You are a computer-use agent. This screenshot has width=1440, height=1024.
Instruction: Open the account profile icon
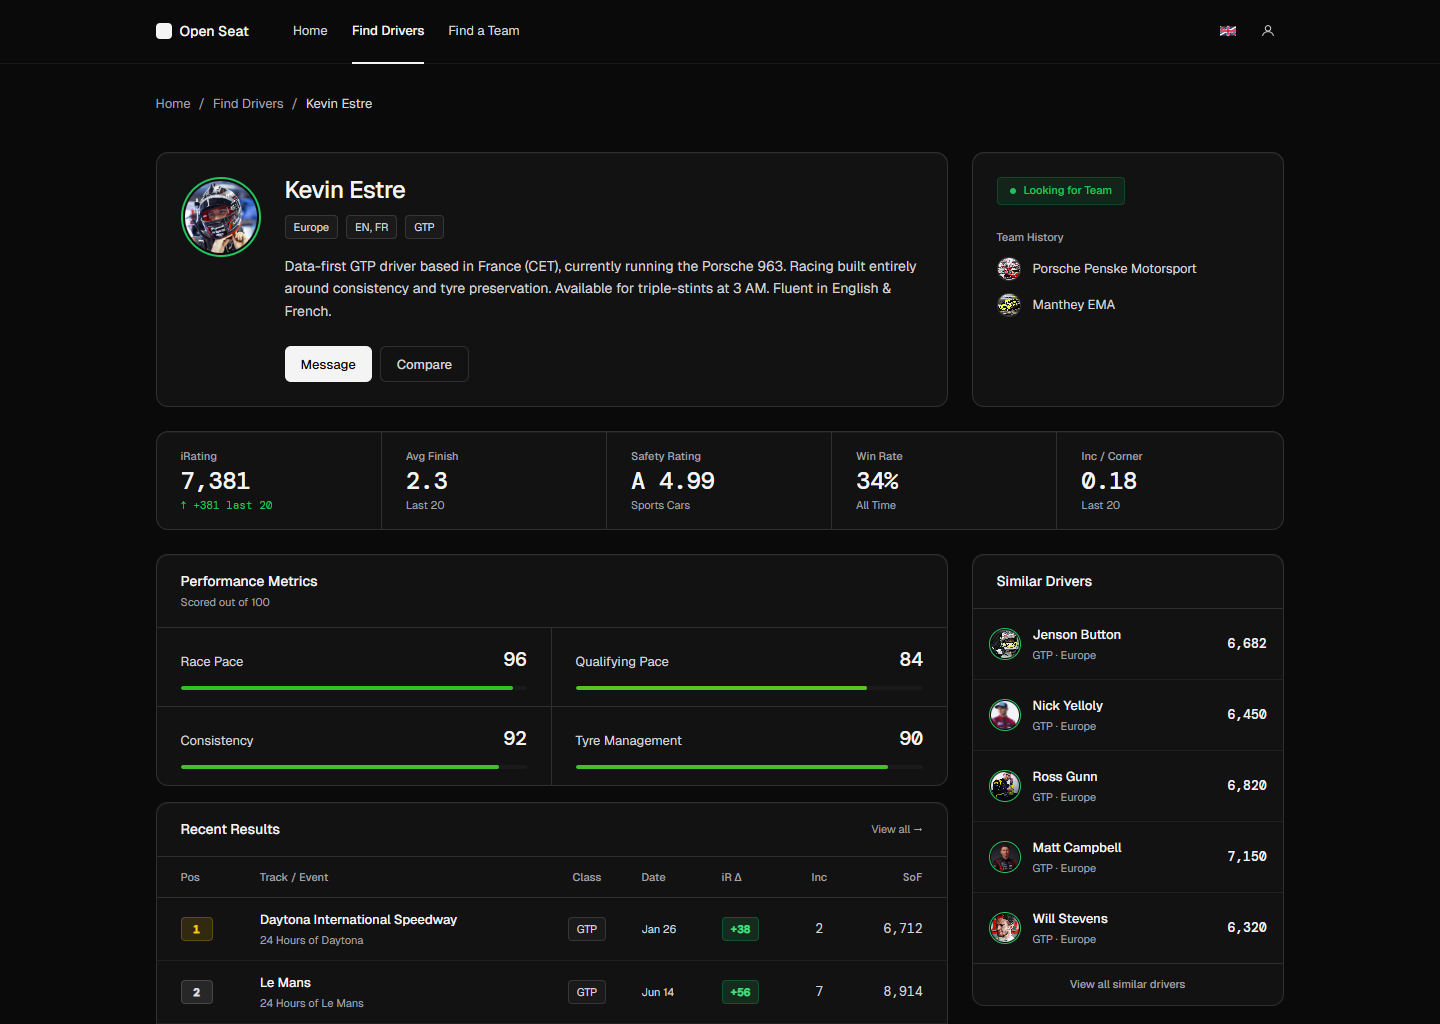click(1268, 31)
